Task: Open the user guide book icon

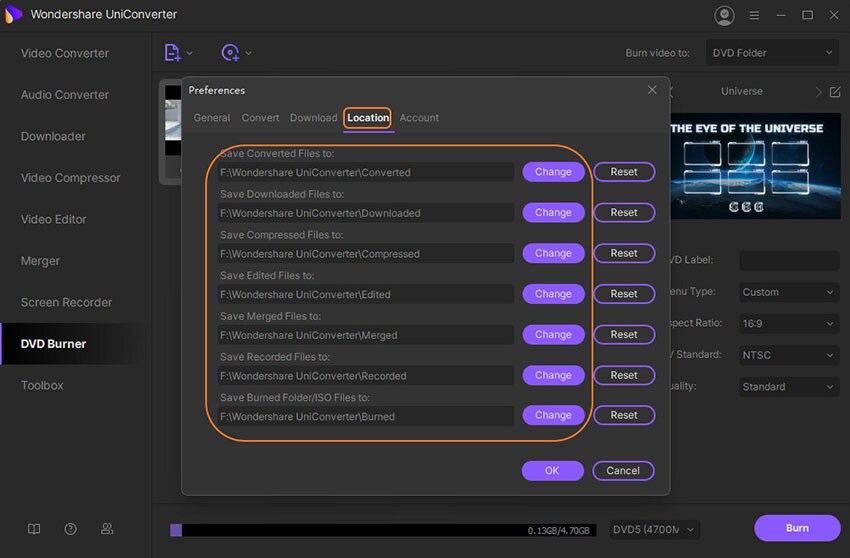Action: click(x=34, y=529)
